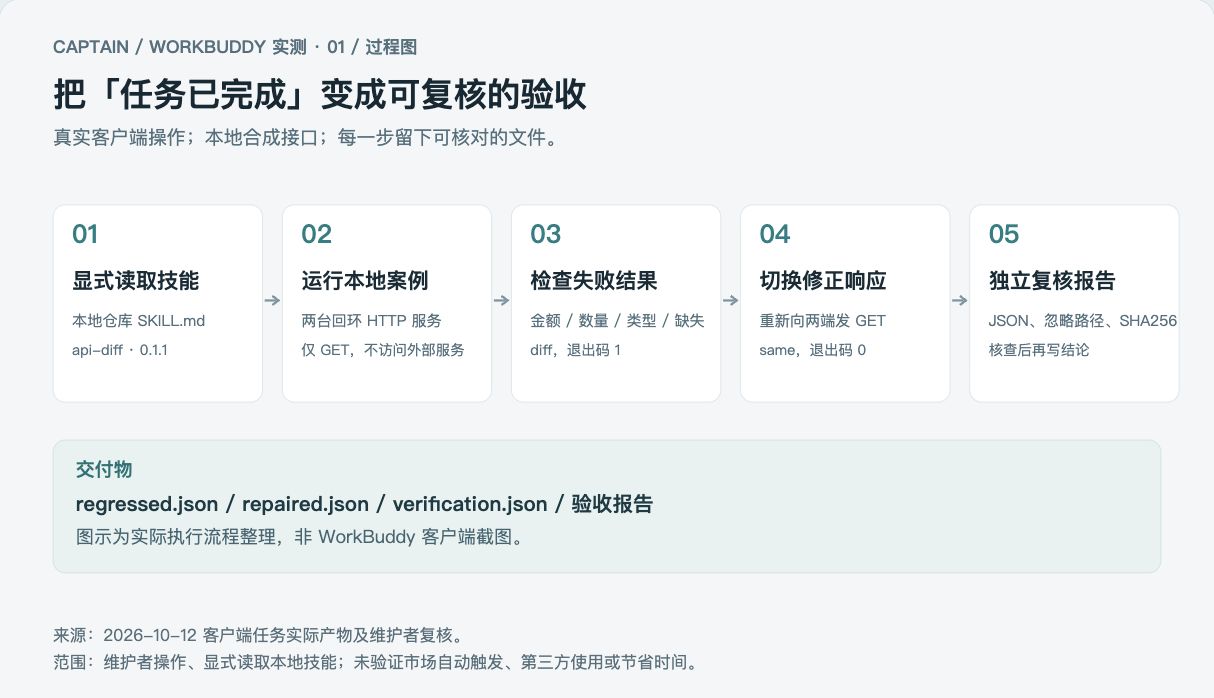Click the text "api-diff · 0.1.1"
1214x698 pixels.
pos(120,350)
